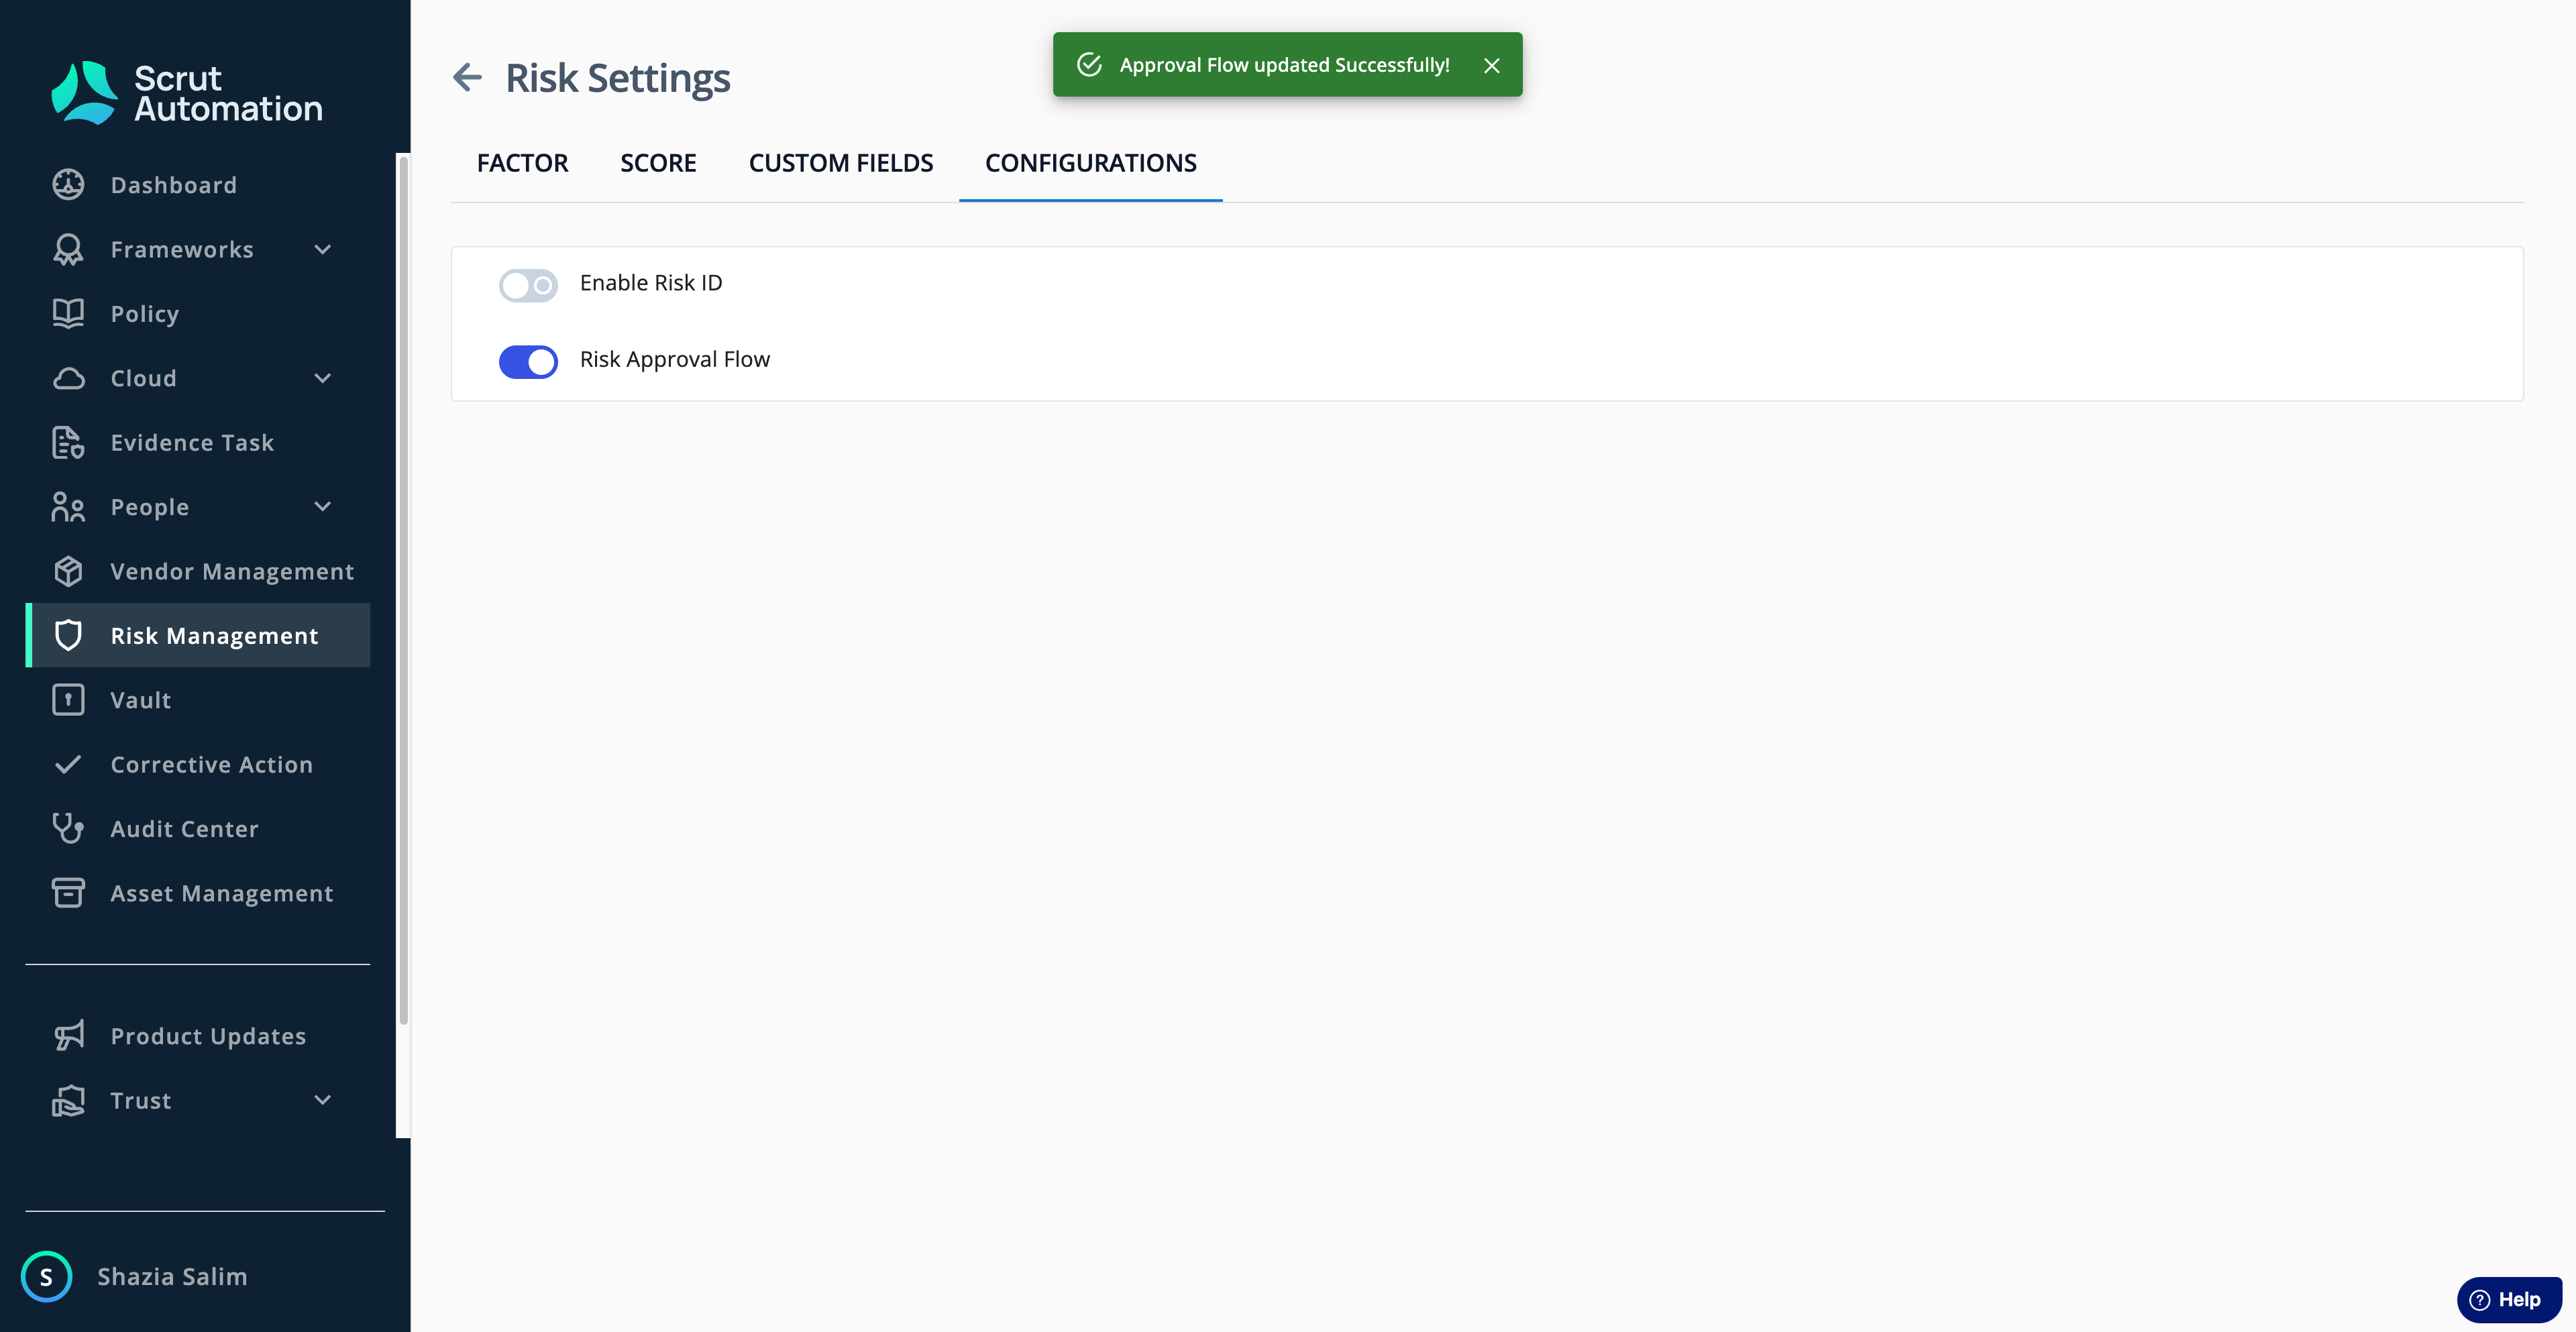The width and height of the screenshot is (2576, 1332).
Task: Click the Trust icon in sidebar
Action: click(x=68, y=1100)
